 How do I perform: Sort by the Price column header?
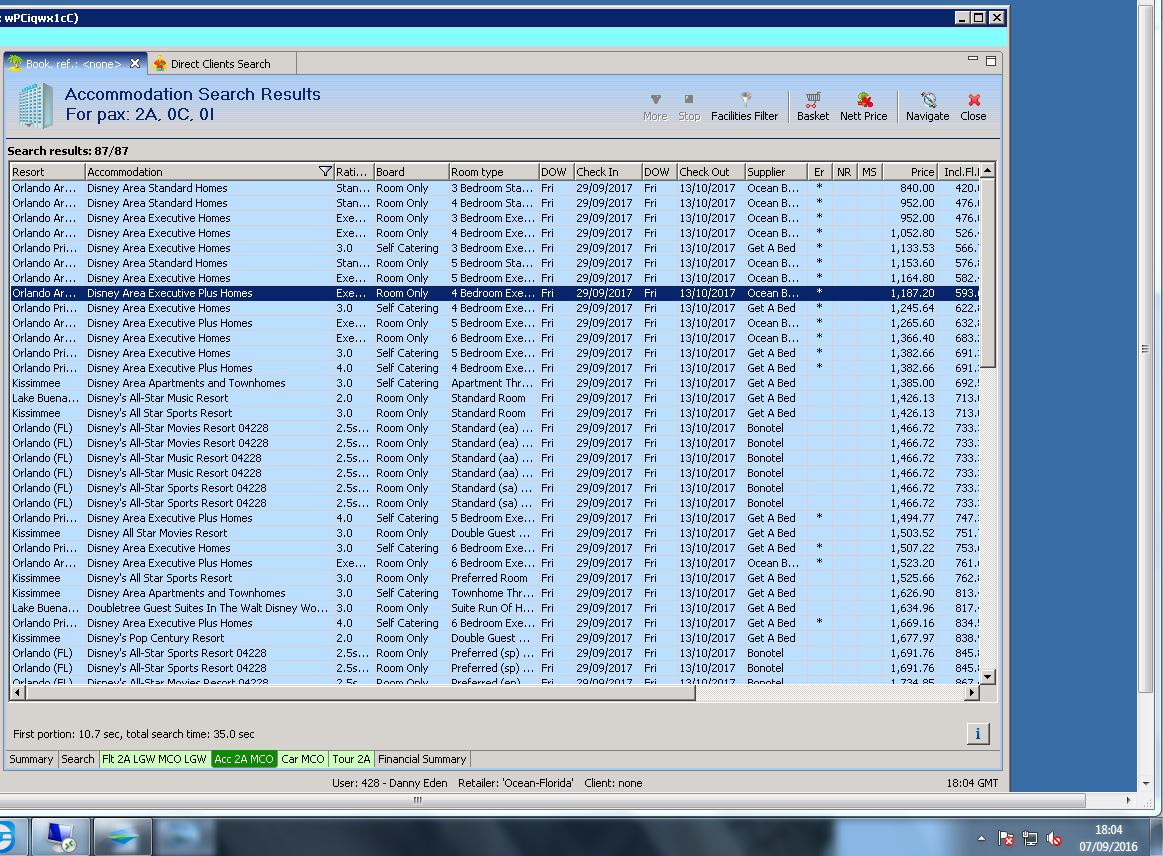tap(909, 171)
